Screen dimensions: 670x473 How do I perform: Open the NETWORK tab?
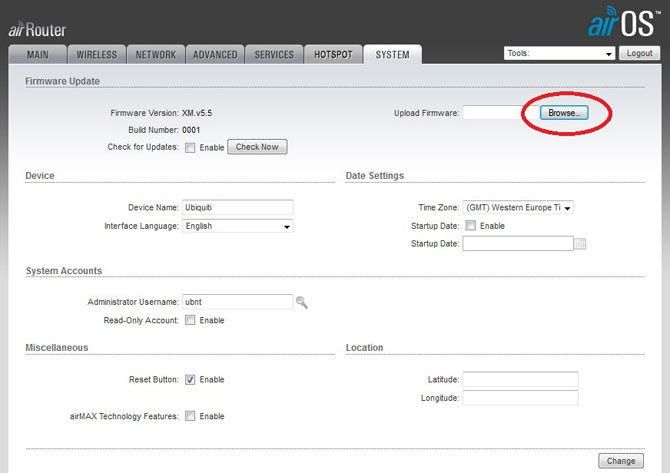[155, 55]
